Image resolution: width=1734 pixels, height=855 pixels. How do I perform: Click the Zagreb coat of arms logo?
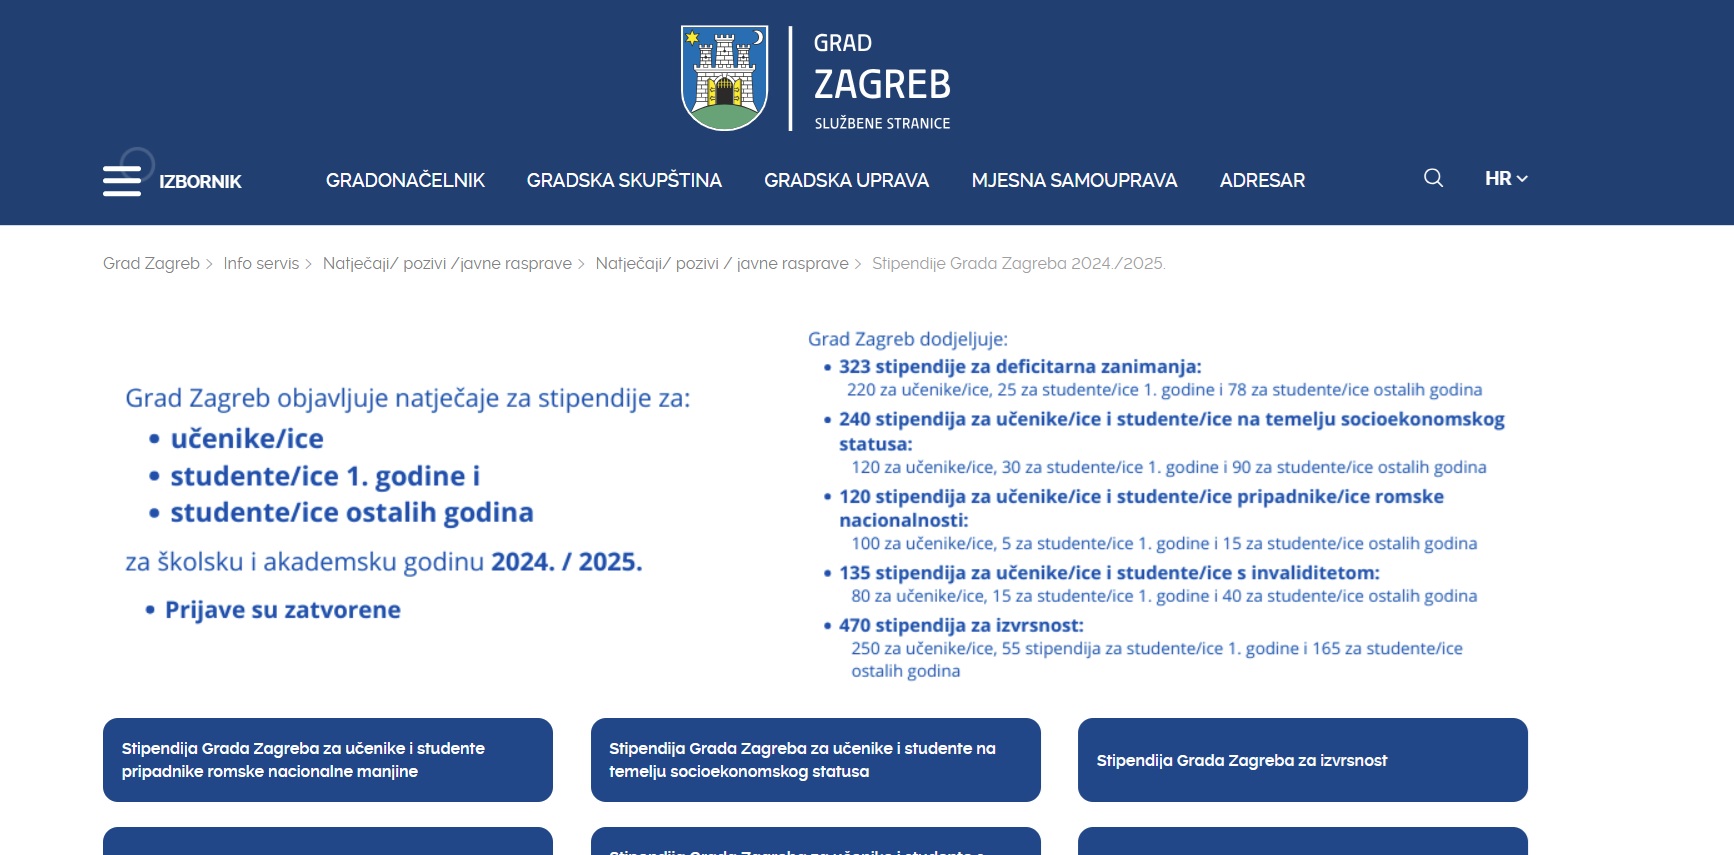point(724,78)
